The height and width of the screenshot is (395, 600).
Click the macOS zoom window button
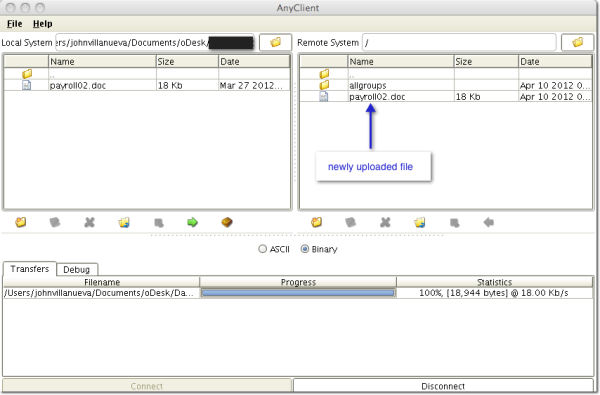point(40,8)
